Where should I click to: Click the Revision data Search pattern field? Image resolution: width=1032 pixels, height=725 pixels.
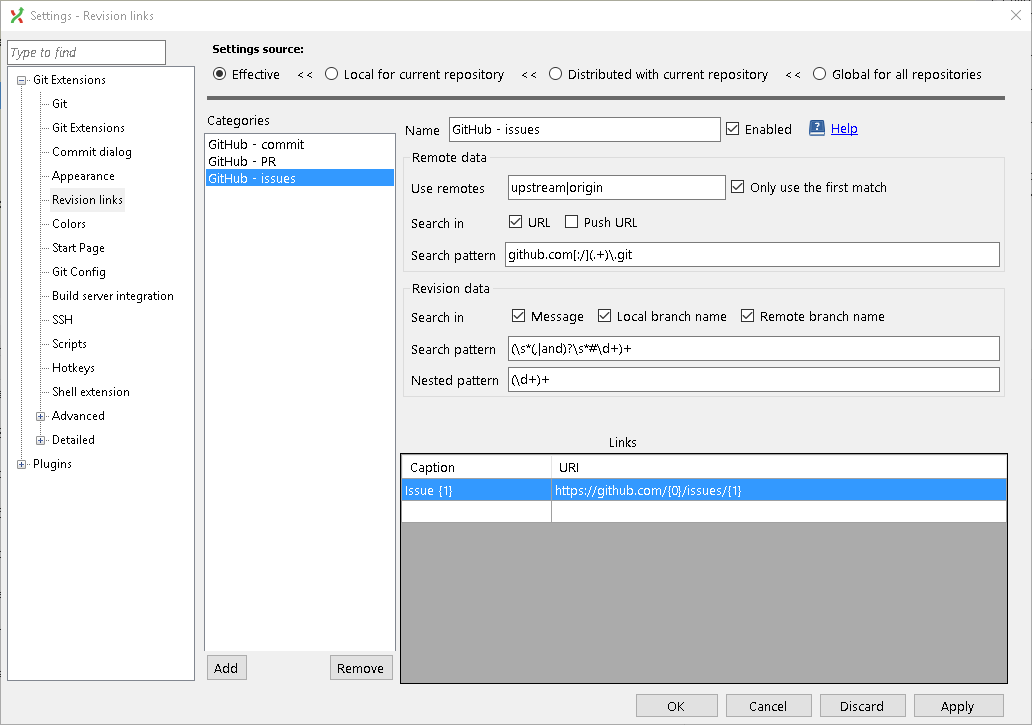point(754,349)
